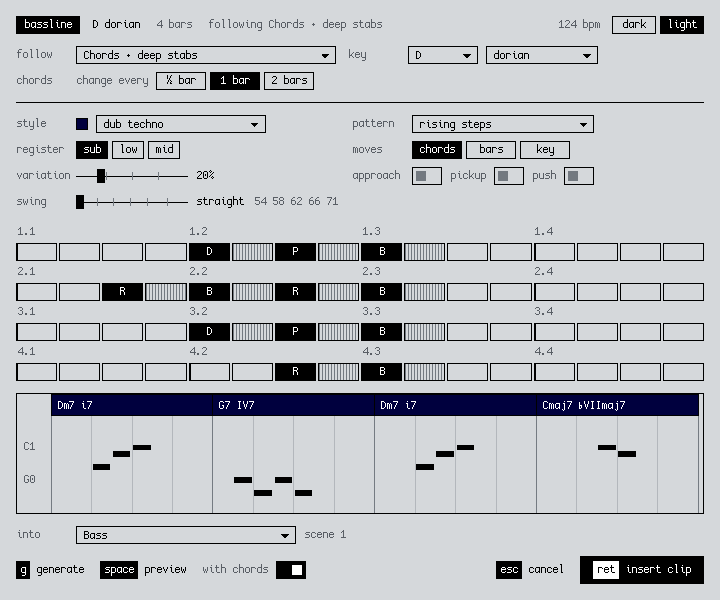The image size is (720, 600).
Task: Click the preview label
Action: [x=165, y=570]
